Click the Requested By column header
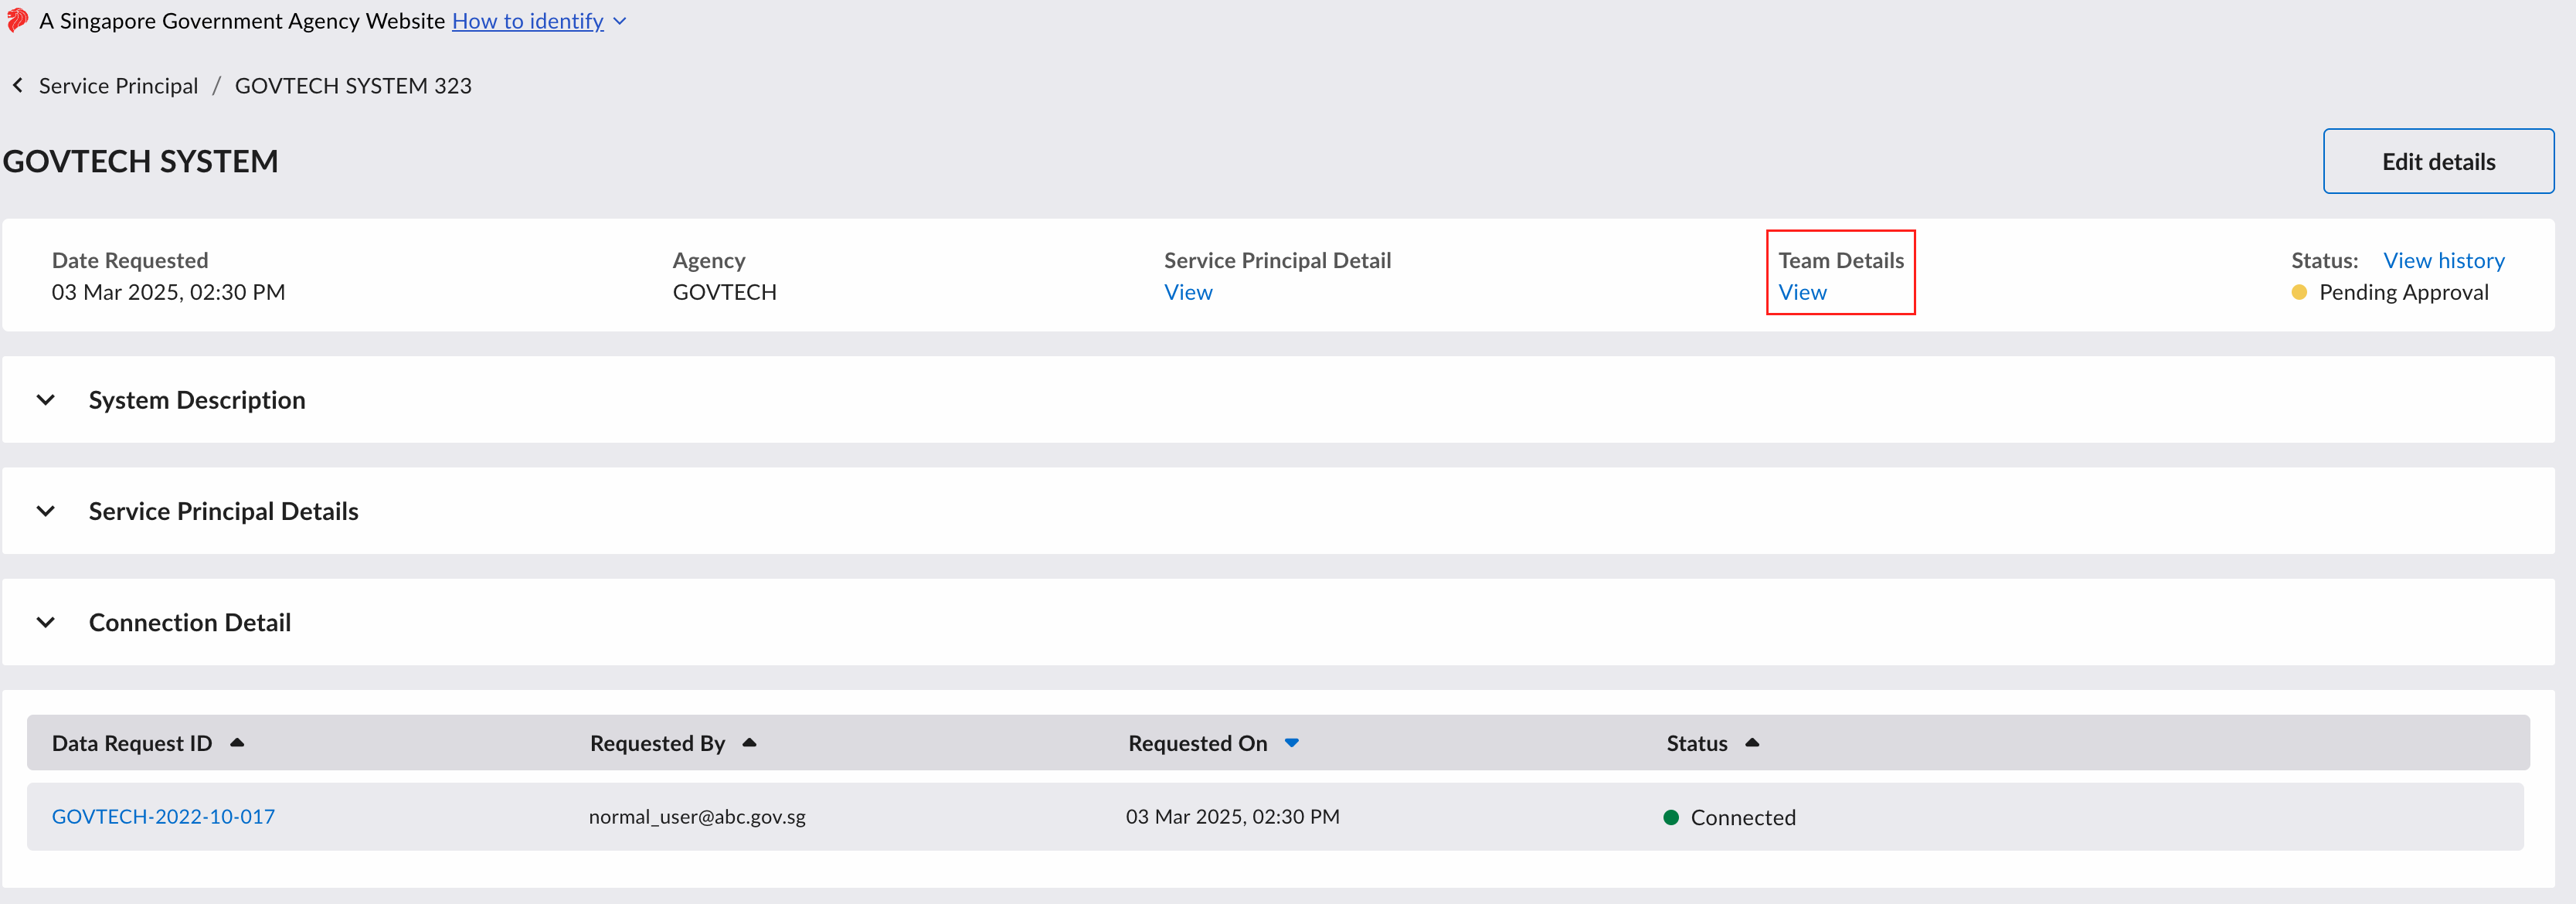The width and height of the screenshot is (2576, 904). point(657,743)
